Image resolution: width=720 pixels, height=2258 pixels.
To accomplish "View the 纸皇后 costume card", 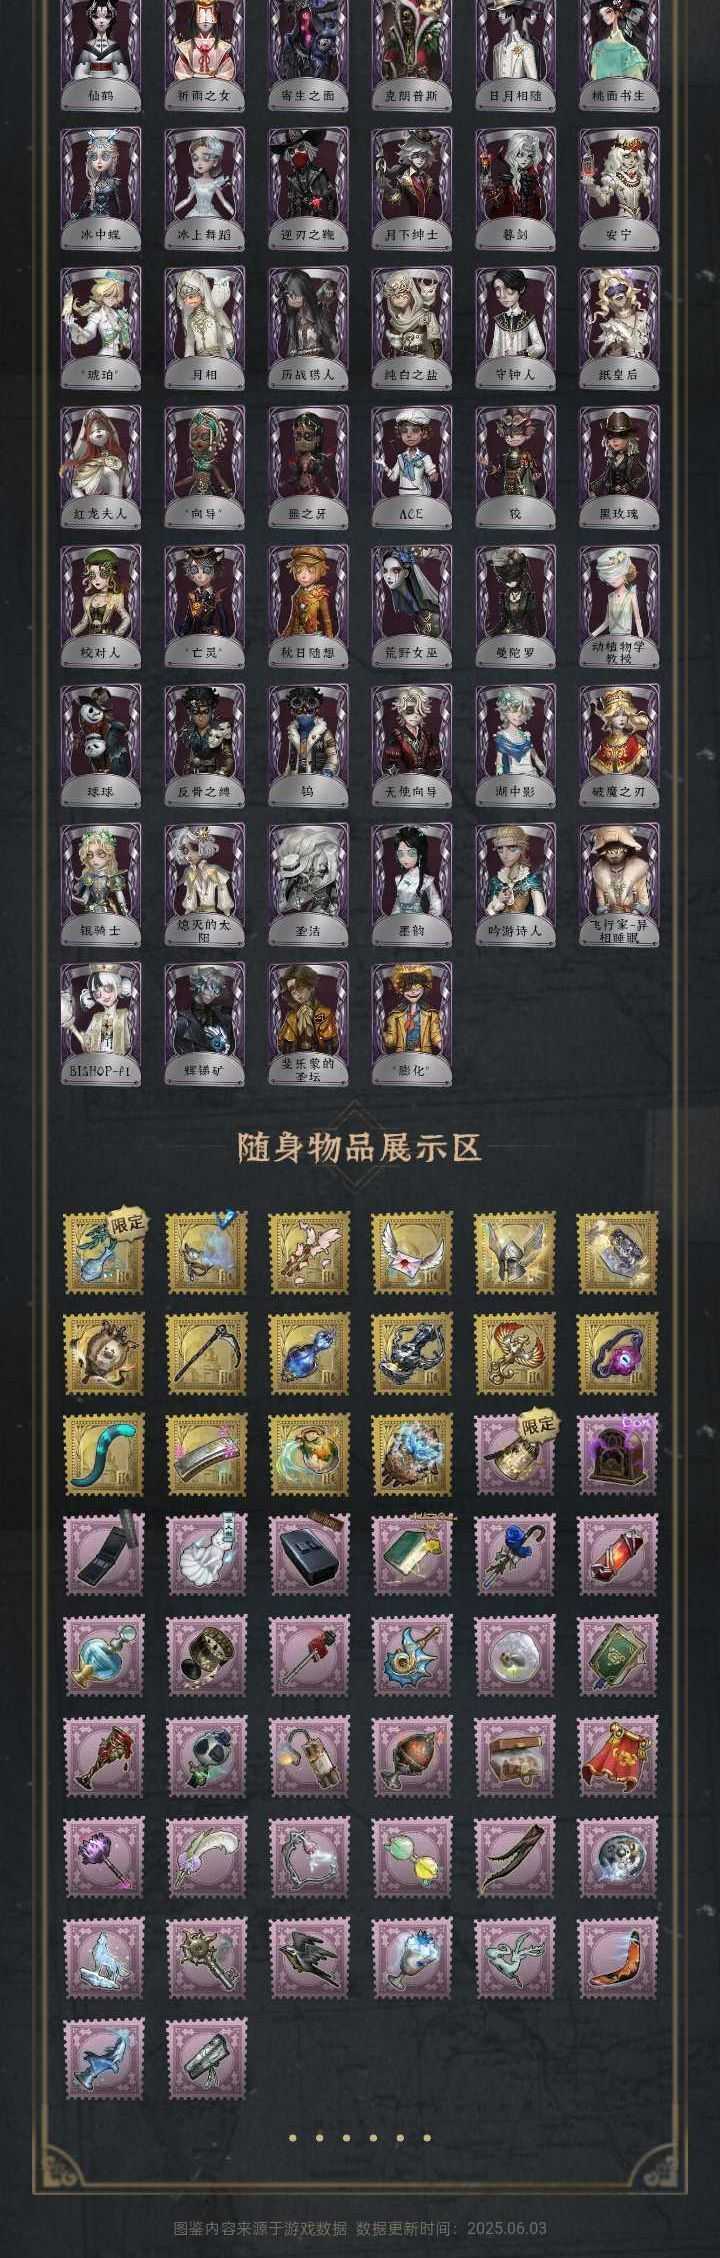I will (619, 326).
